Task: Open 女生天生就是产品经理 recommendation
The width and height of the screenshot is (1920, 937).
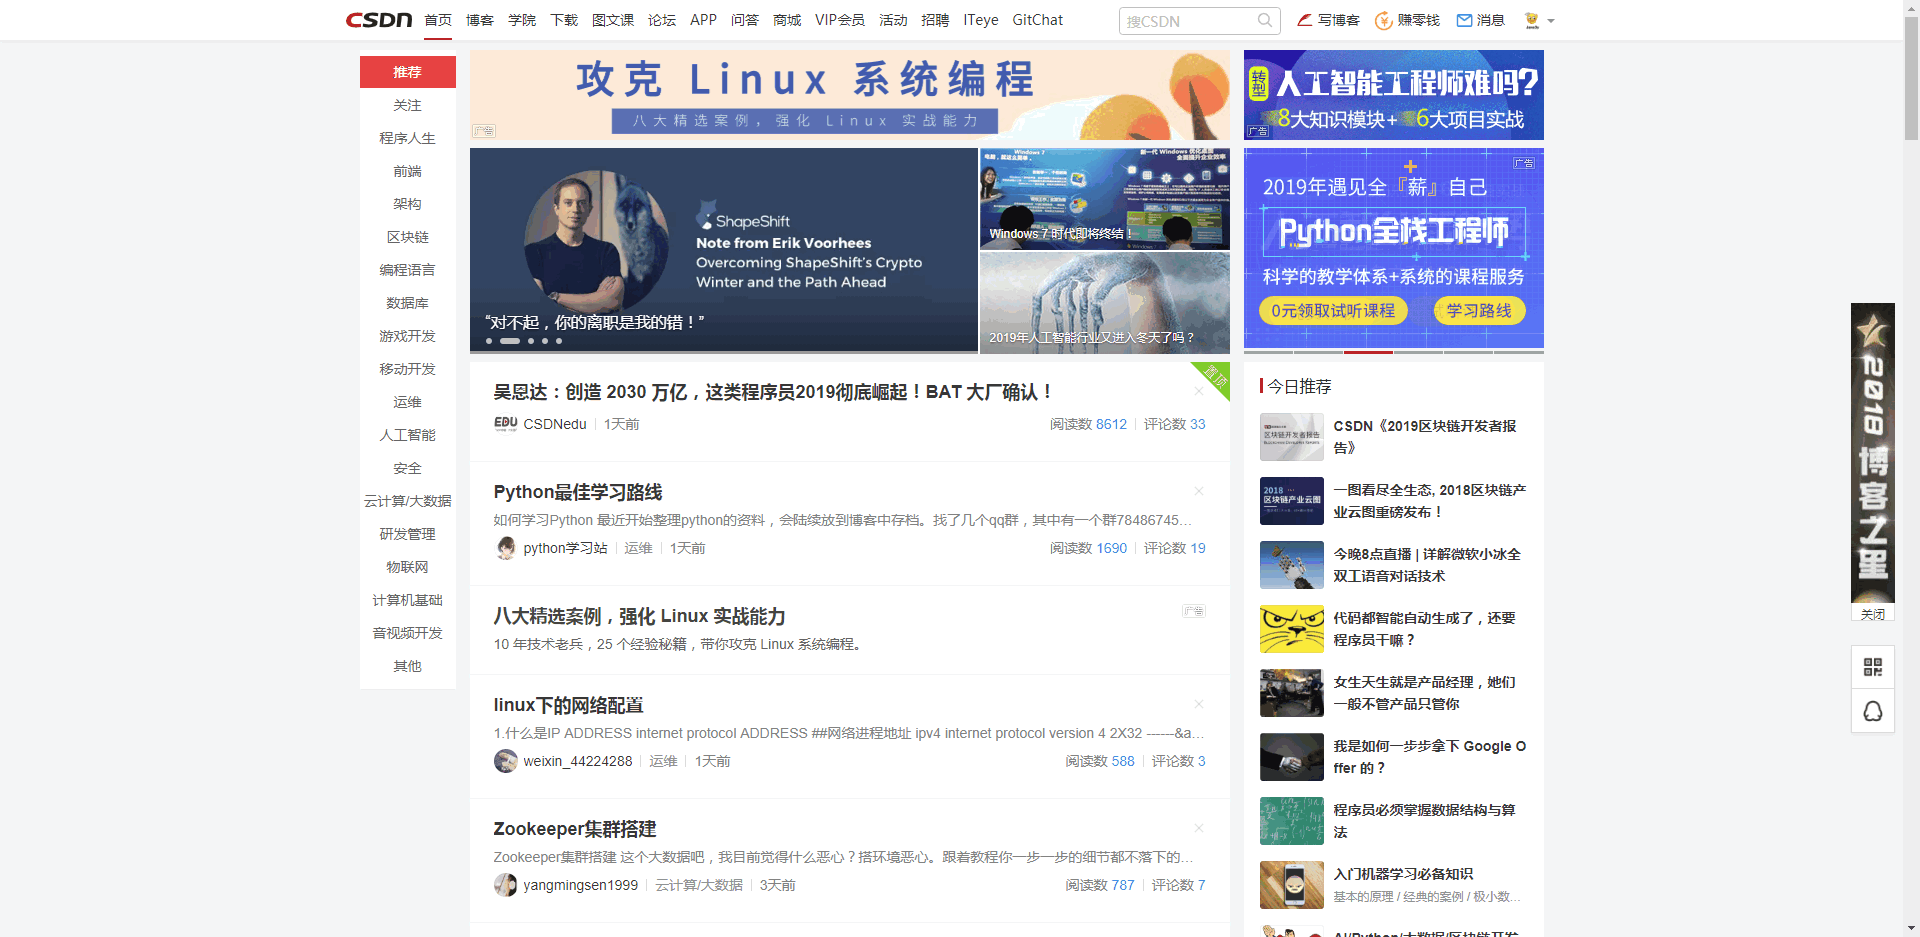Action: (1425, 693)
